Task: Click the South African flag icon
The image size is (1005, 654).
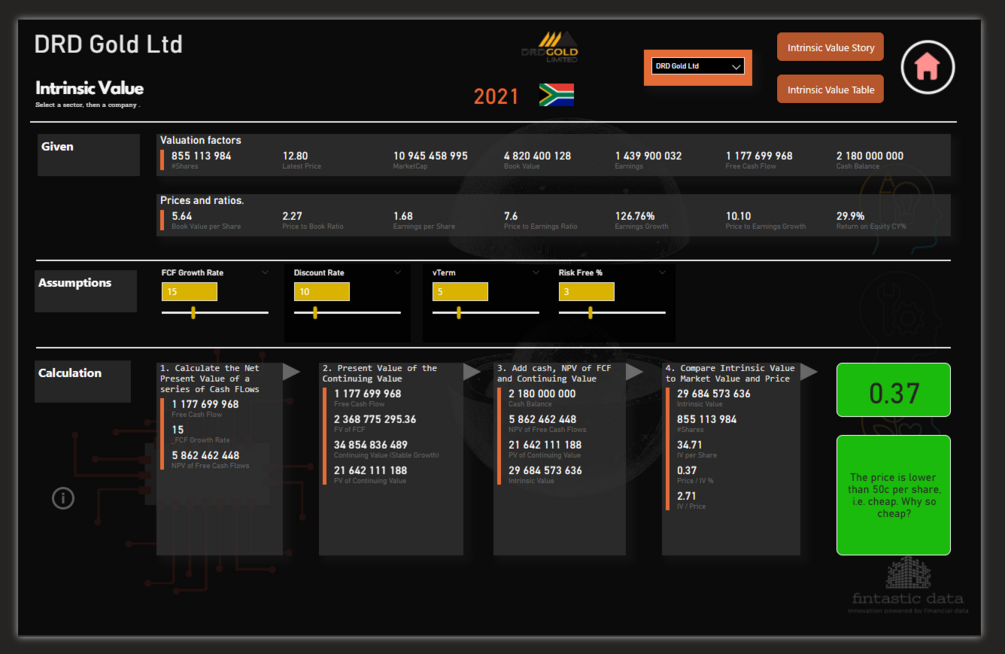Action: click(x=556, y=95)
